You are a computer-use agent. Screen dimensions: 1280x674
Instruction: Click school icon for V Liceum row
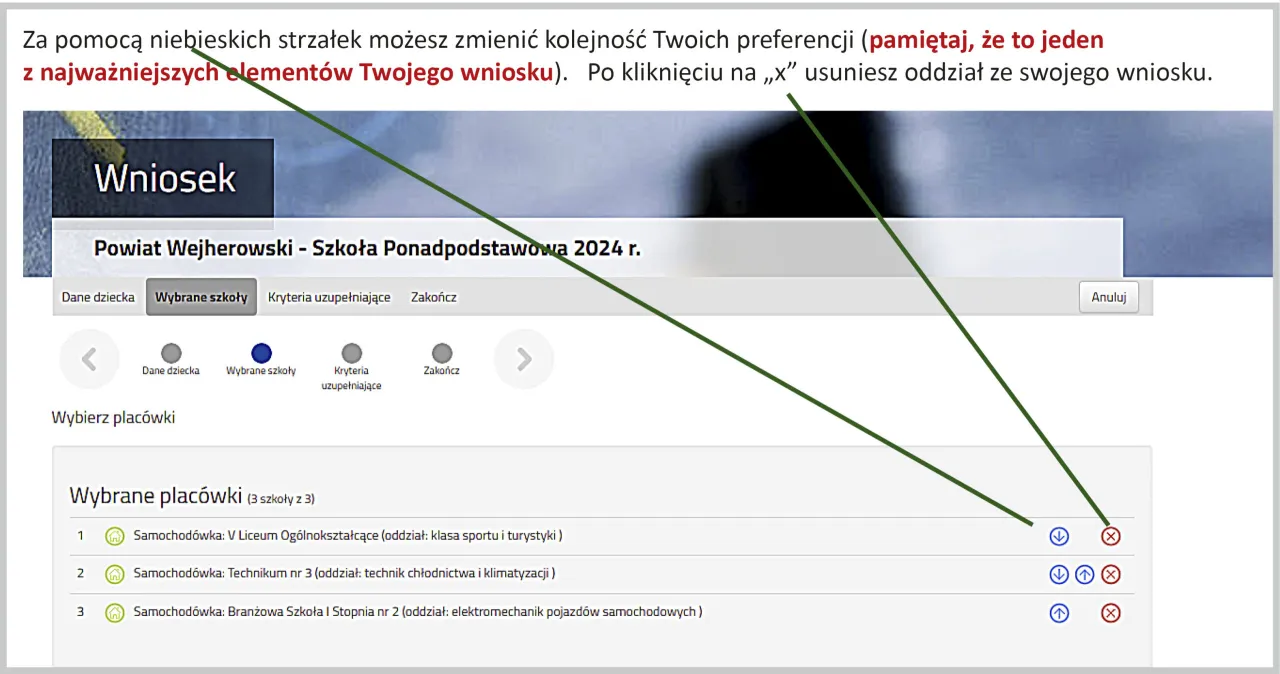(115, 536)
